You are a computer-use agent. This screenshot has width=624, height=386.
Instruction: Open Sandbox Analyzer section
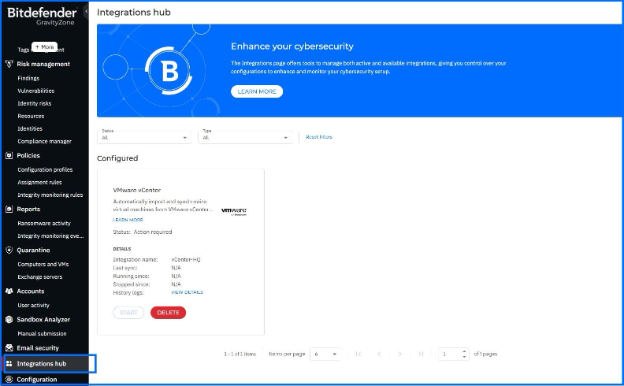(43, 320)
